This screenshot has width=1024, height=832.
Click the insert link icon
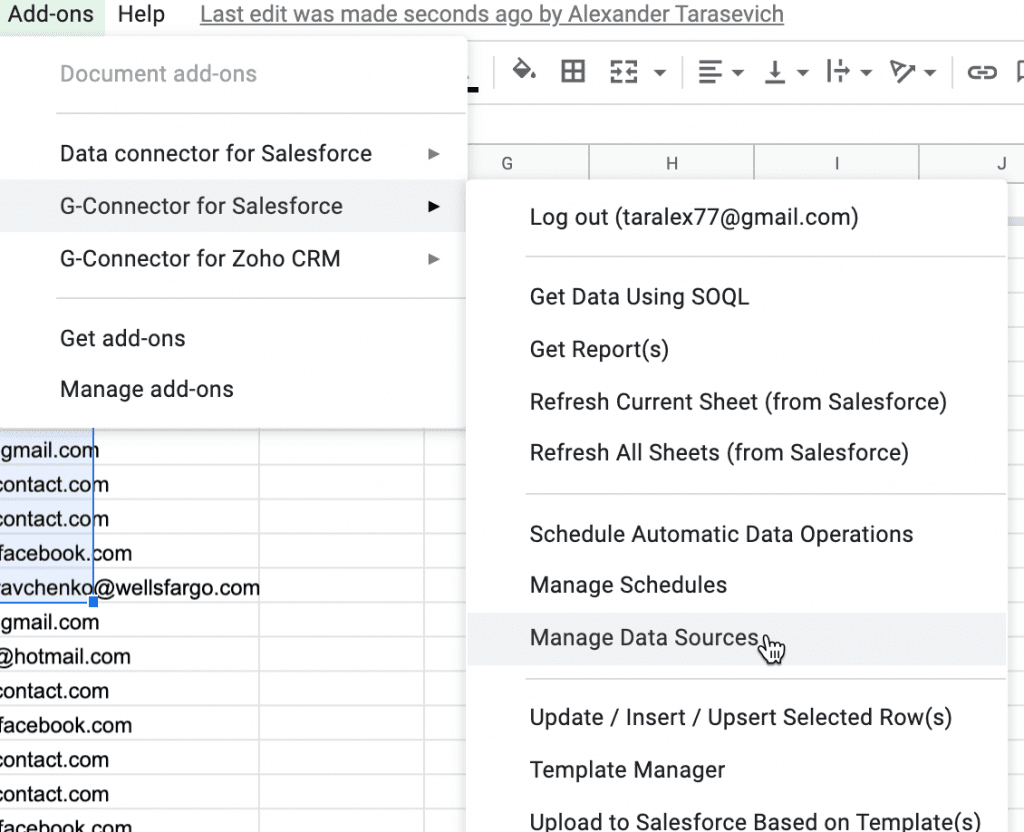pyautogui.click(x=982, y=72)
